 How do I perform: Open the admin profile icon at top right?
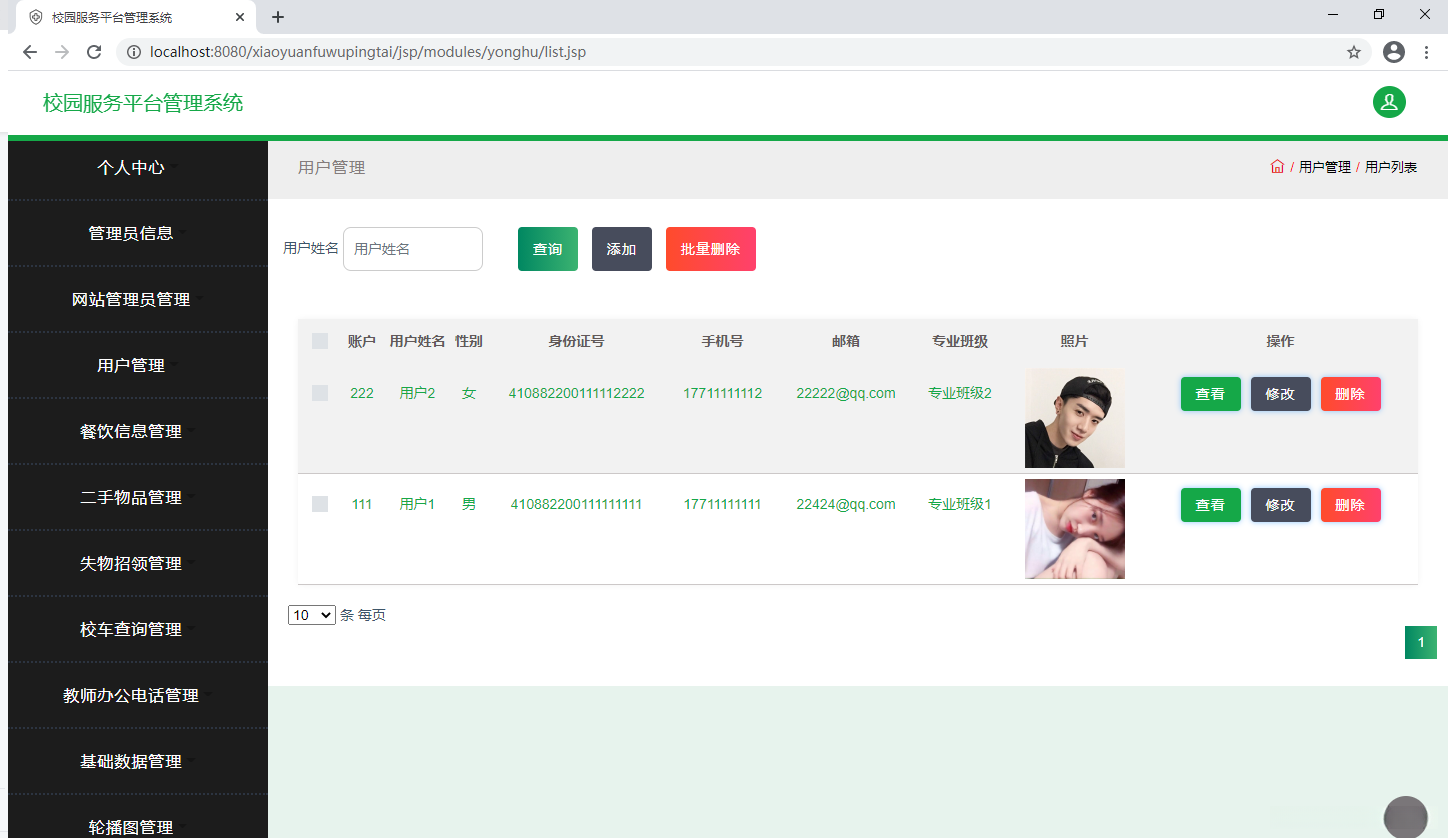point(1389,102)
